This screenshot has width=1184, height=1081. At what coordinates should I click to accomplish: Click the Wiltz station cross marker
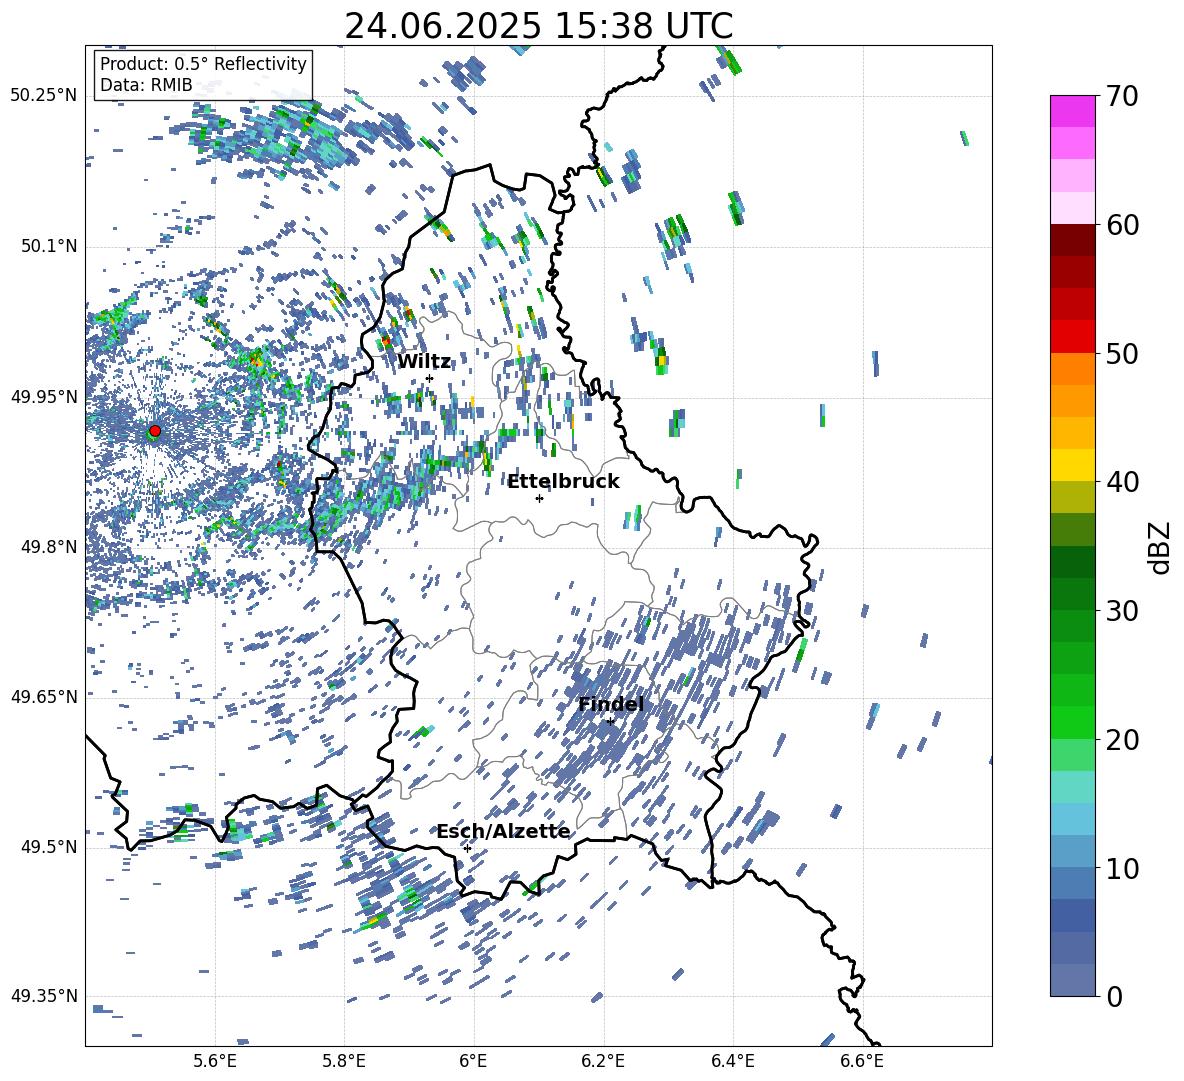pos(430,378)
